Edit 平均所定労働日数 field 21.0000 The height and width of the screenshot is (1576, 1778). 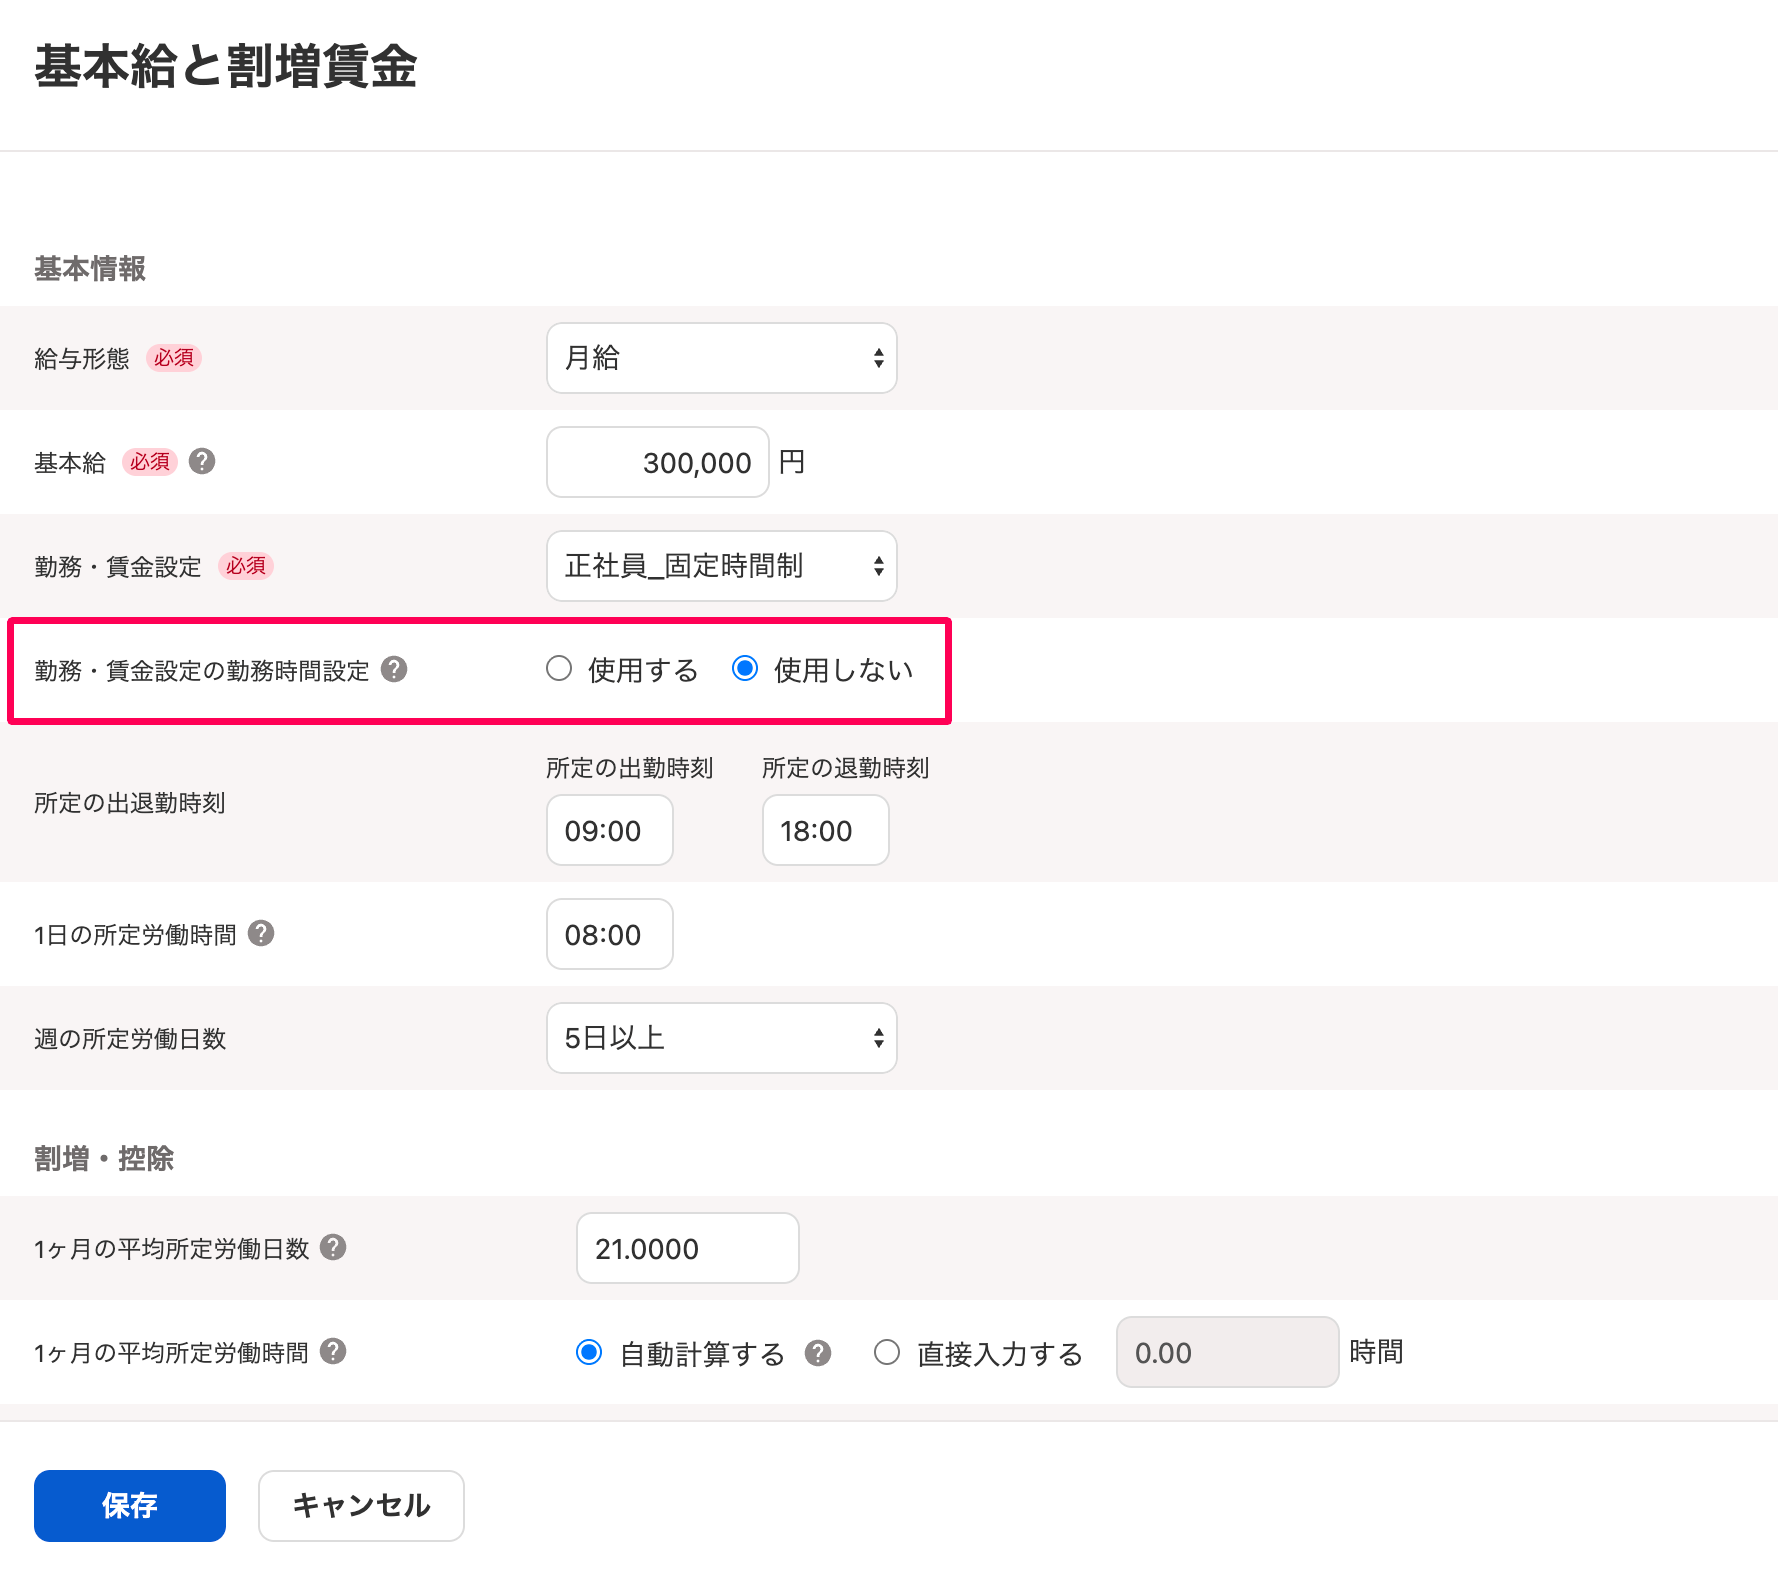(688, 1248)
